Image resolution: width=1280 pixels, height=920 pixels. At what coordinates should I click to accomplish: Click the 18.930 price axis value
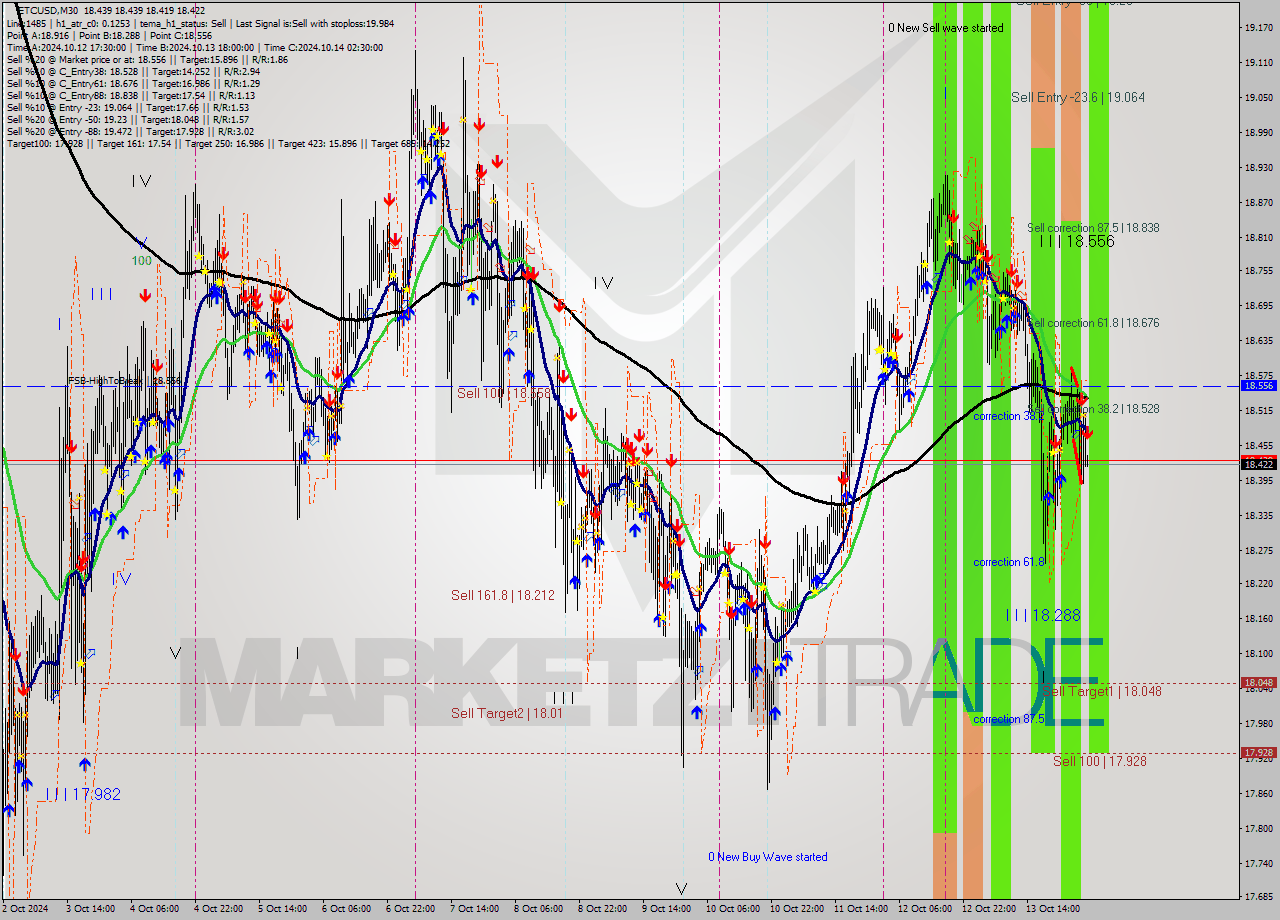[1258, 167]
